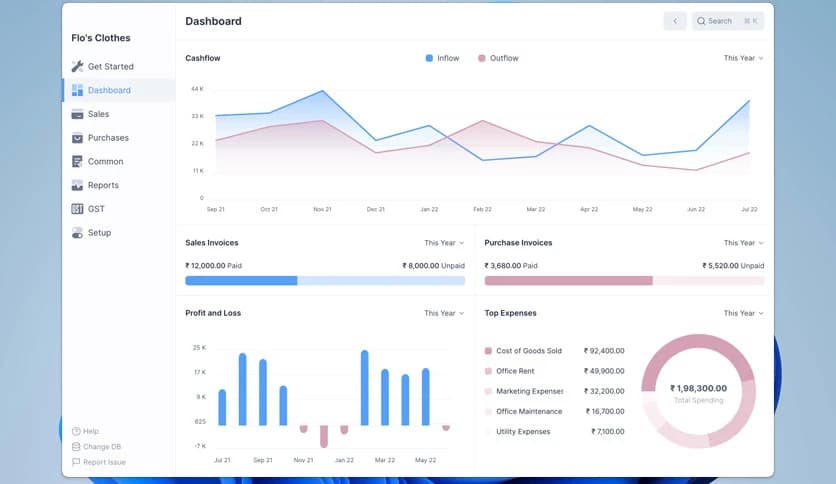
Task: Click the Get Started wrench icon
Action: pos(77,67)
